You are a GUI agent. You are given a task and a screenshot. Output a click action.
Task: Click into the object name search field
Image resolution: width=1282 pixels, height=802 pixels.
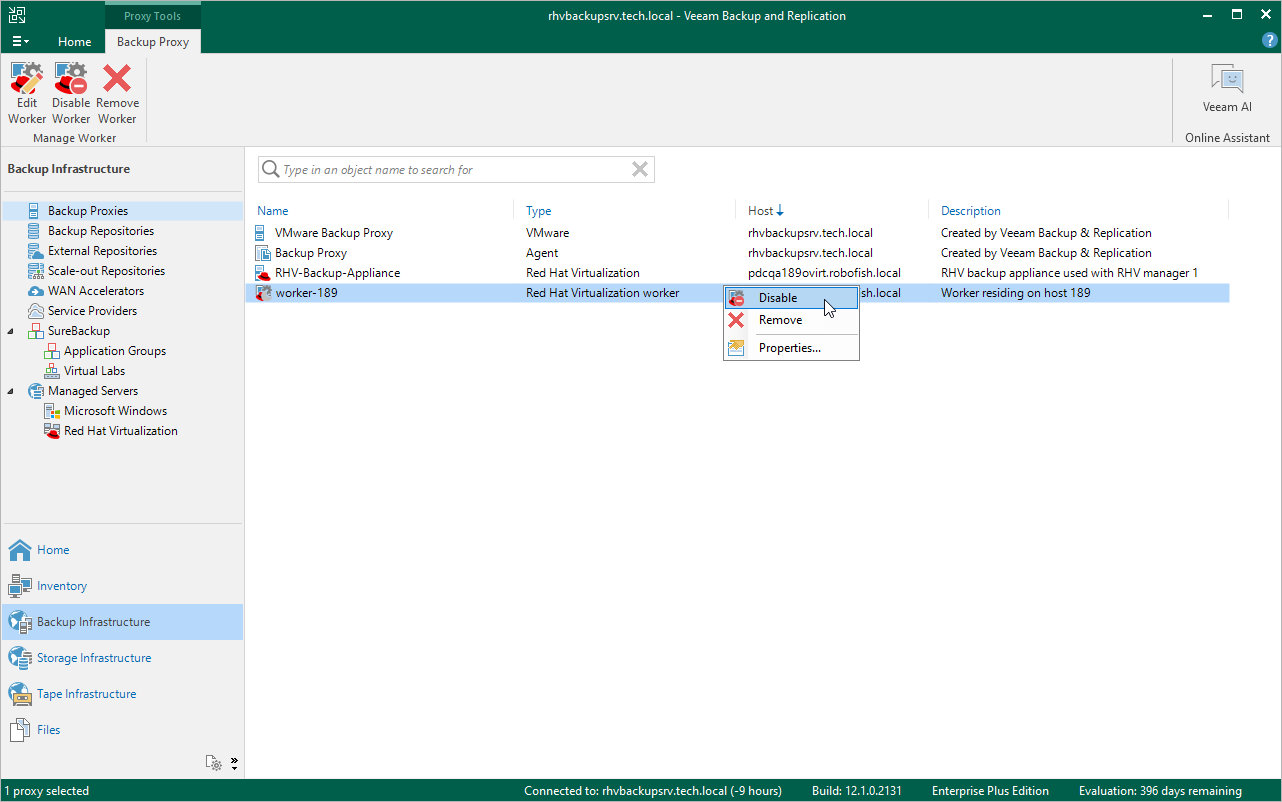(455, 170)
